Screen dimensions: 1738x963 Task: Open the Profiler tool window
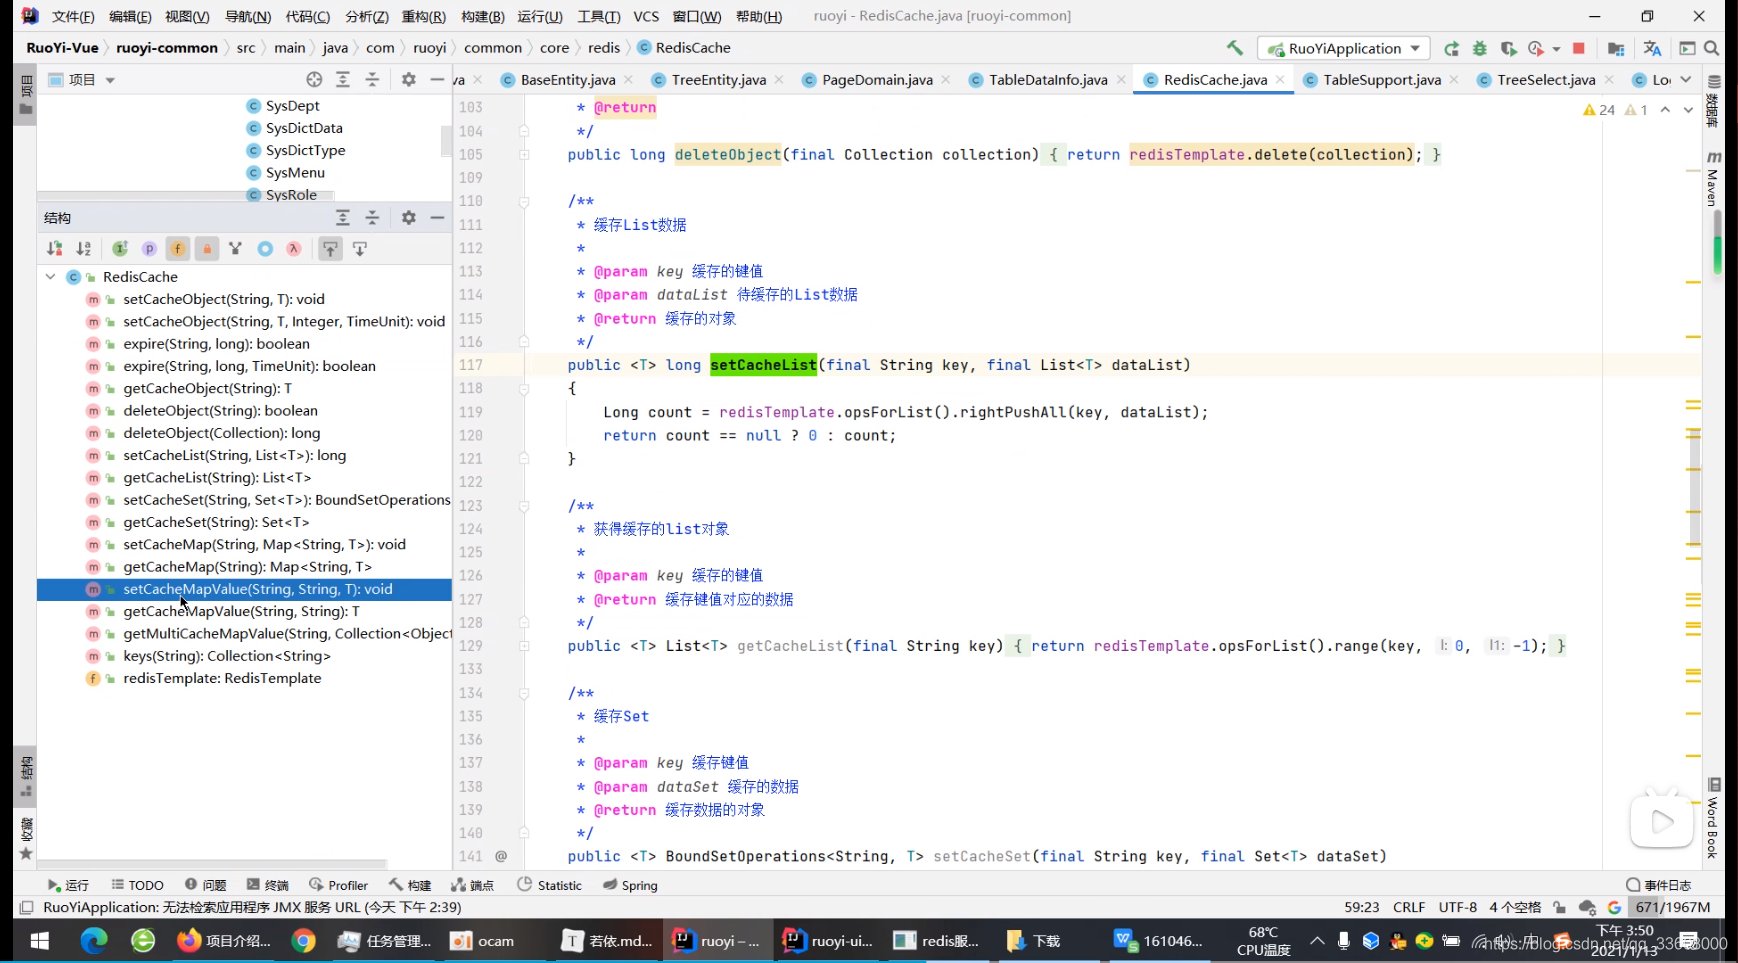(x=338, y=885)
